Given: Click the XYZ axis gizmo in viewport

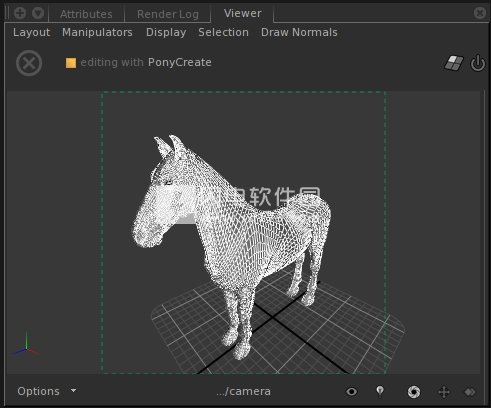Looking at the screenshot, I should 26,344.
